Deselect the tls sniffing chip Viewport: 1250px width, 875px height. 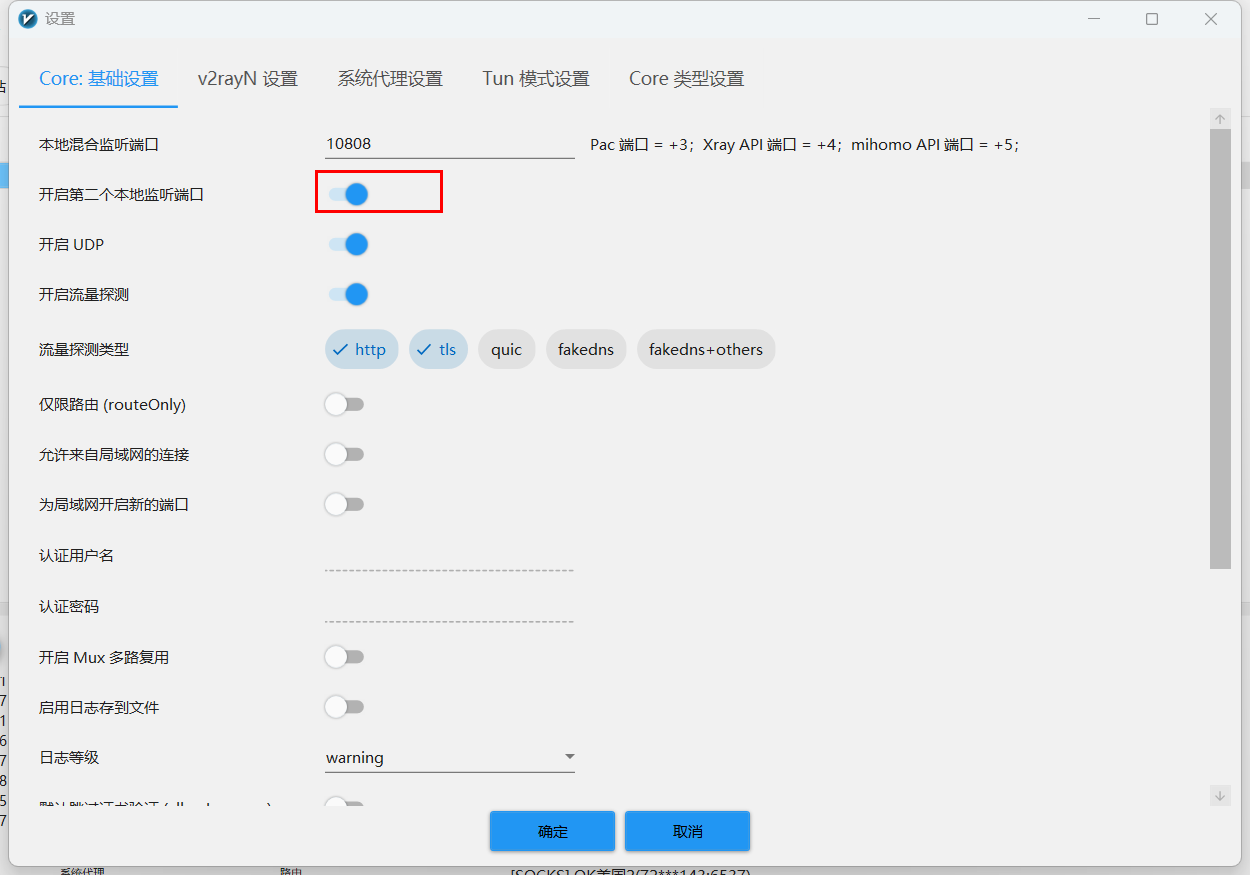438,350
